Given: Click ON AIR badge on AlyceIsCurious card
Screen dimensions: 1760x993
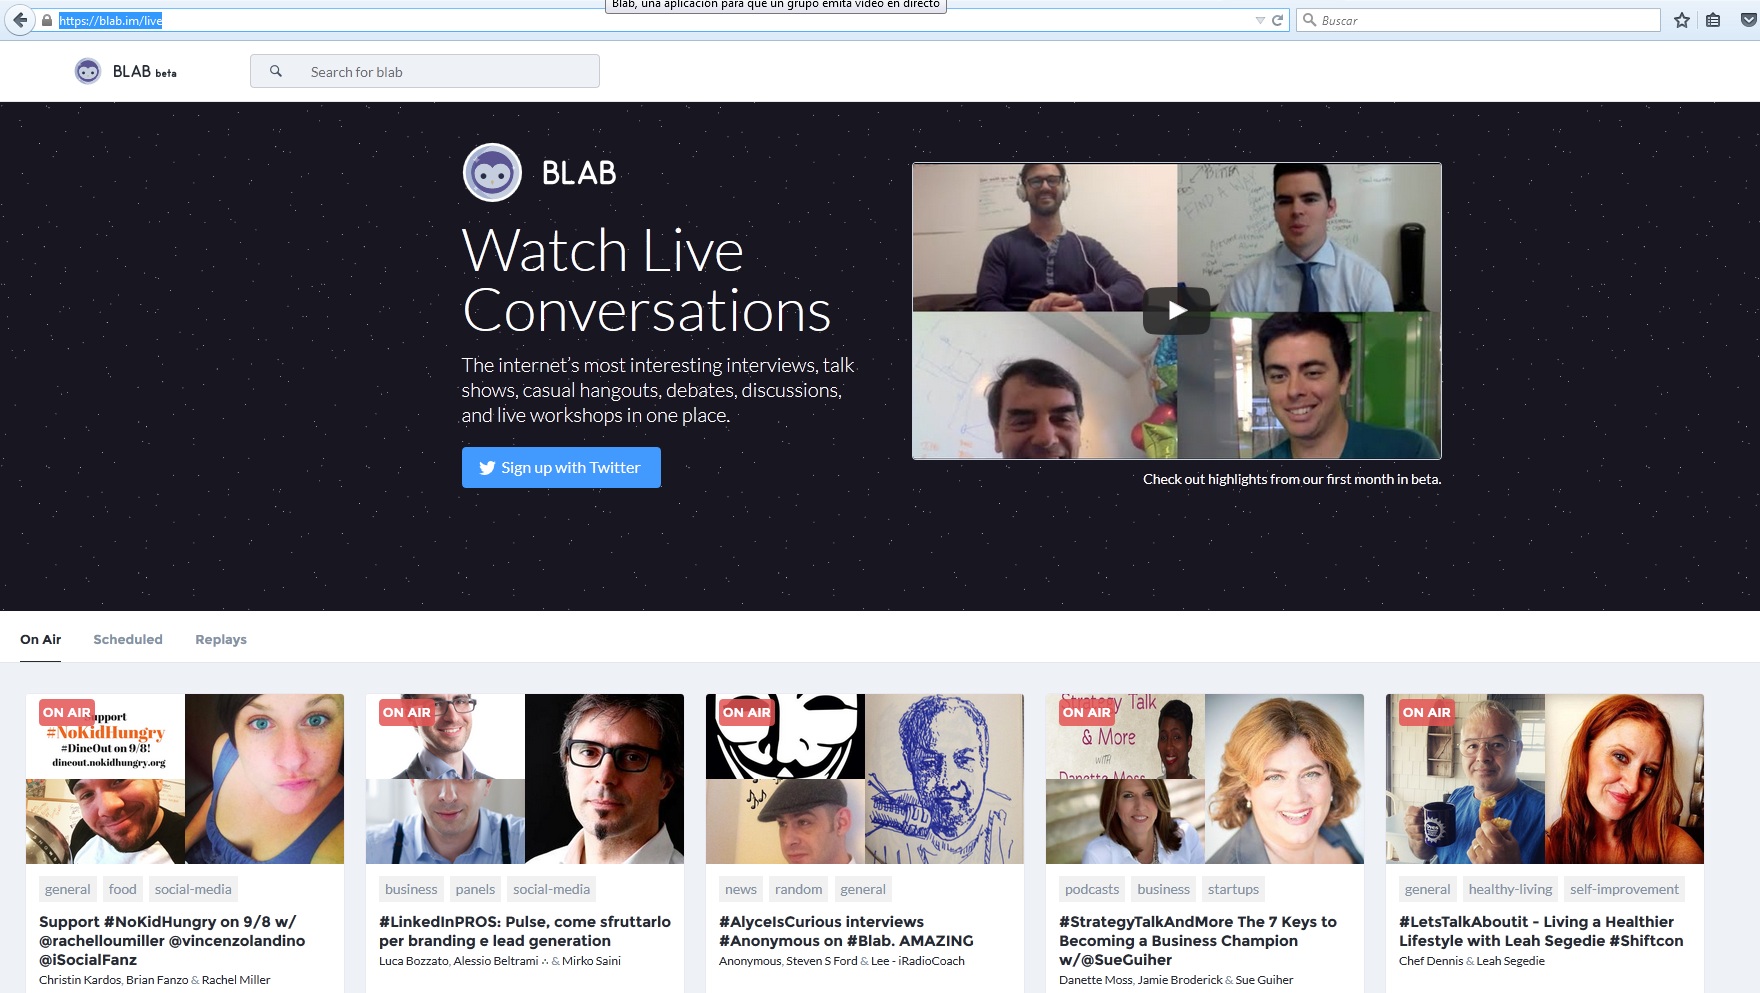Looking at the screenshot, I should tap(746, 712).
